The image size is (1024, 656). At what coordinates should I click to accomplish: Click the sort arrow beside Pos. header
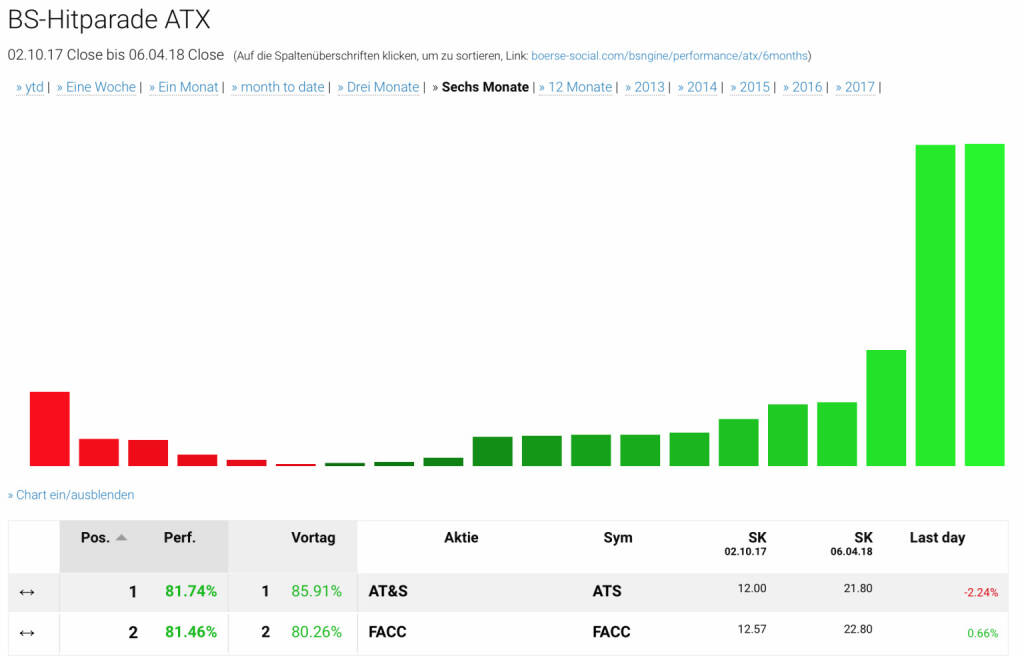coord(121,537)
